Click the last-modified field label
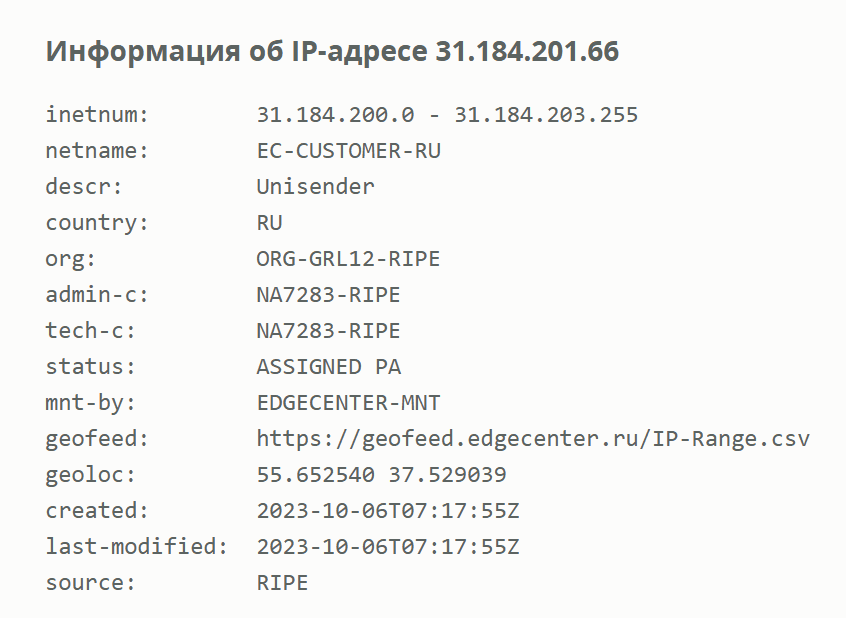This screenshot has width=846, height=618. (x=137, y=546)
